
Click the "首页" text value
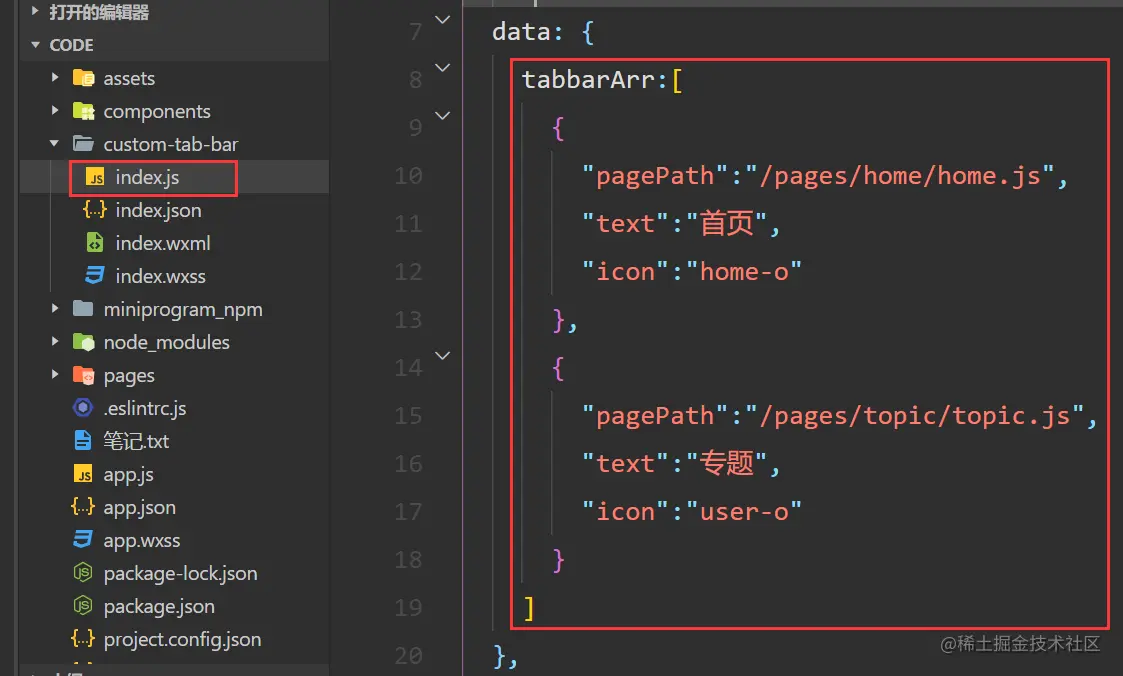727,223
